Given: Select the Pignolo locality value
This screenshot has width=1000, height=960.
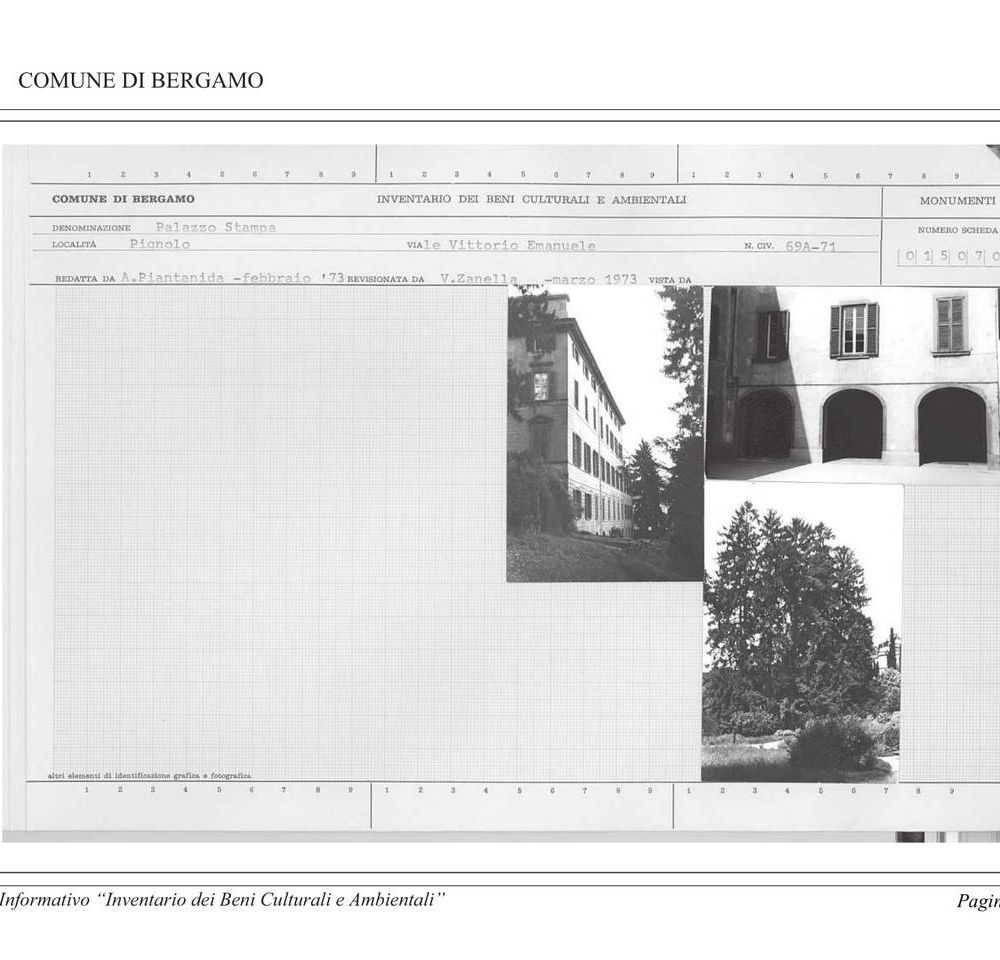Looking at the screenshot, I should (x=159, y=244).
